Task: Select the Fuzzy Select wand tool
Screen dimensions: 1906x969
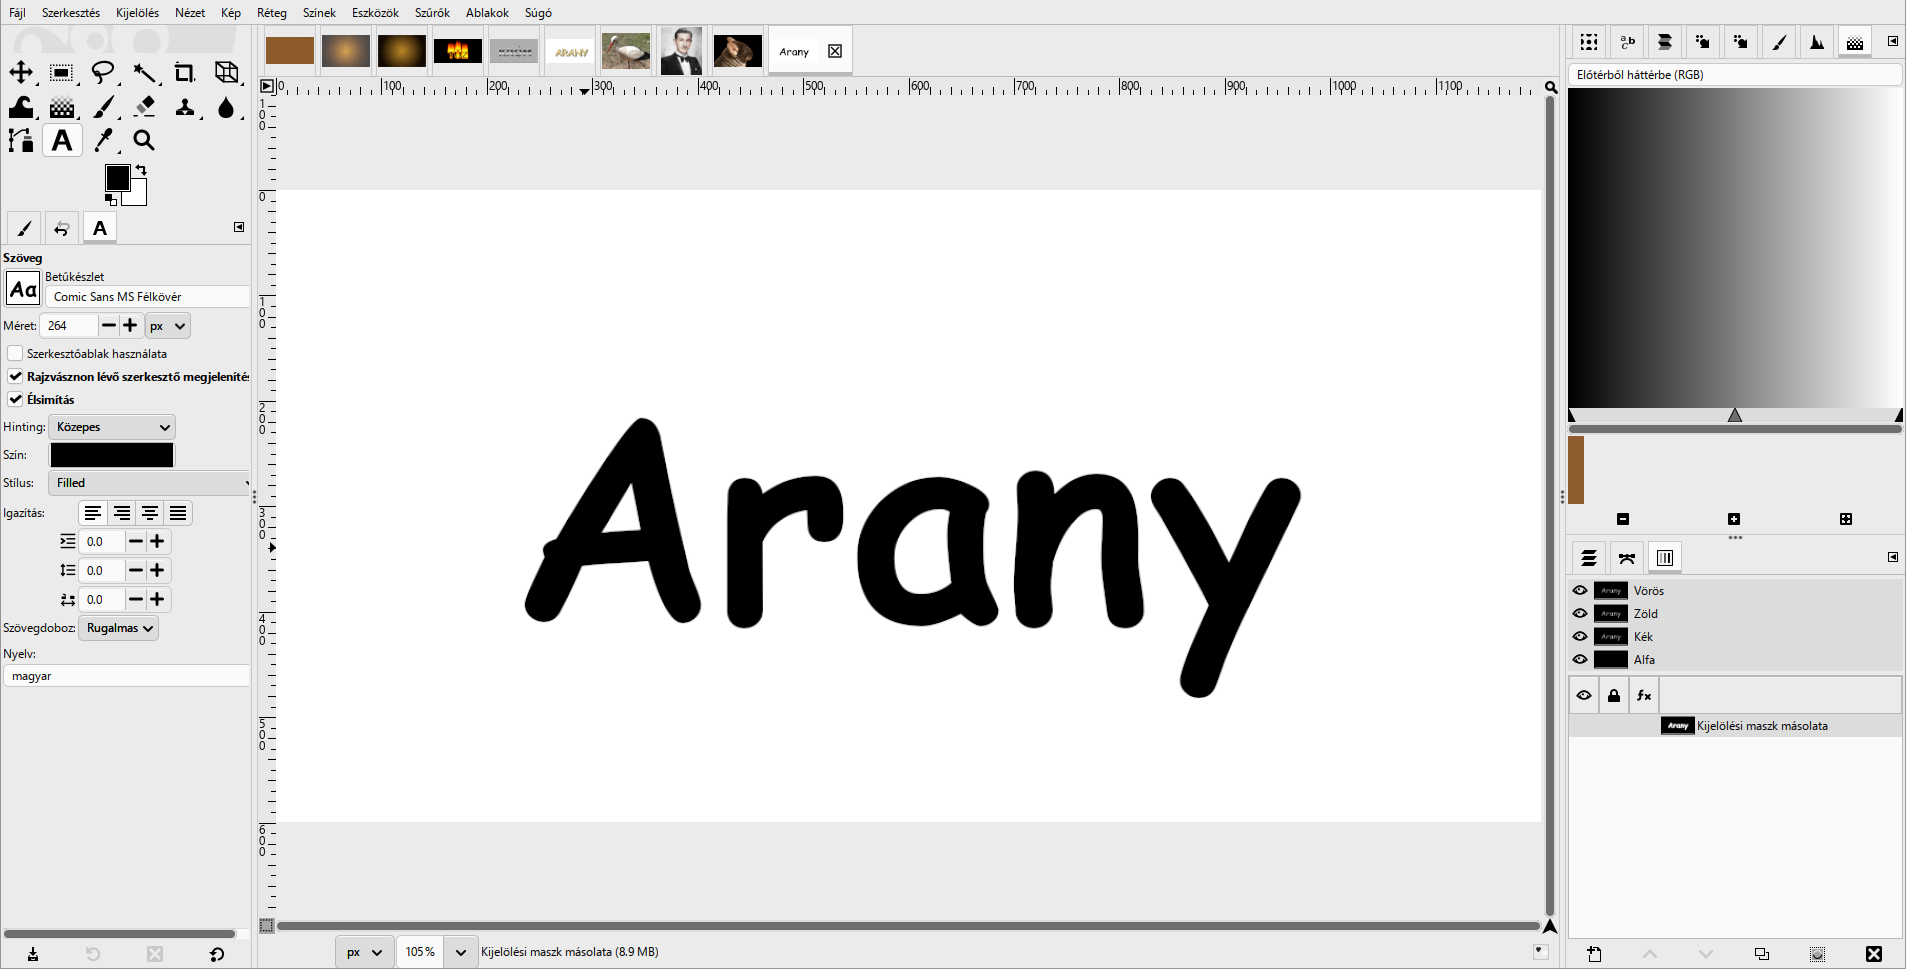Action: [x=144, y=72]
